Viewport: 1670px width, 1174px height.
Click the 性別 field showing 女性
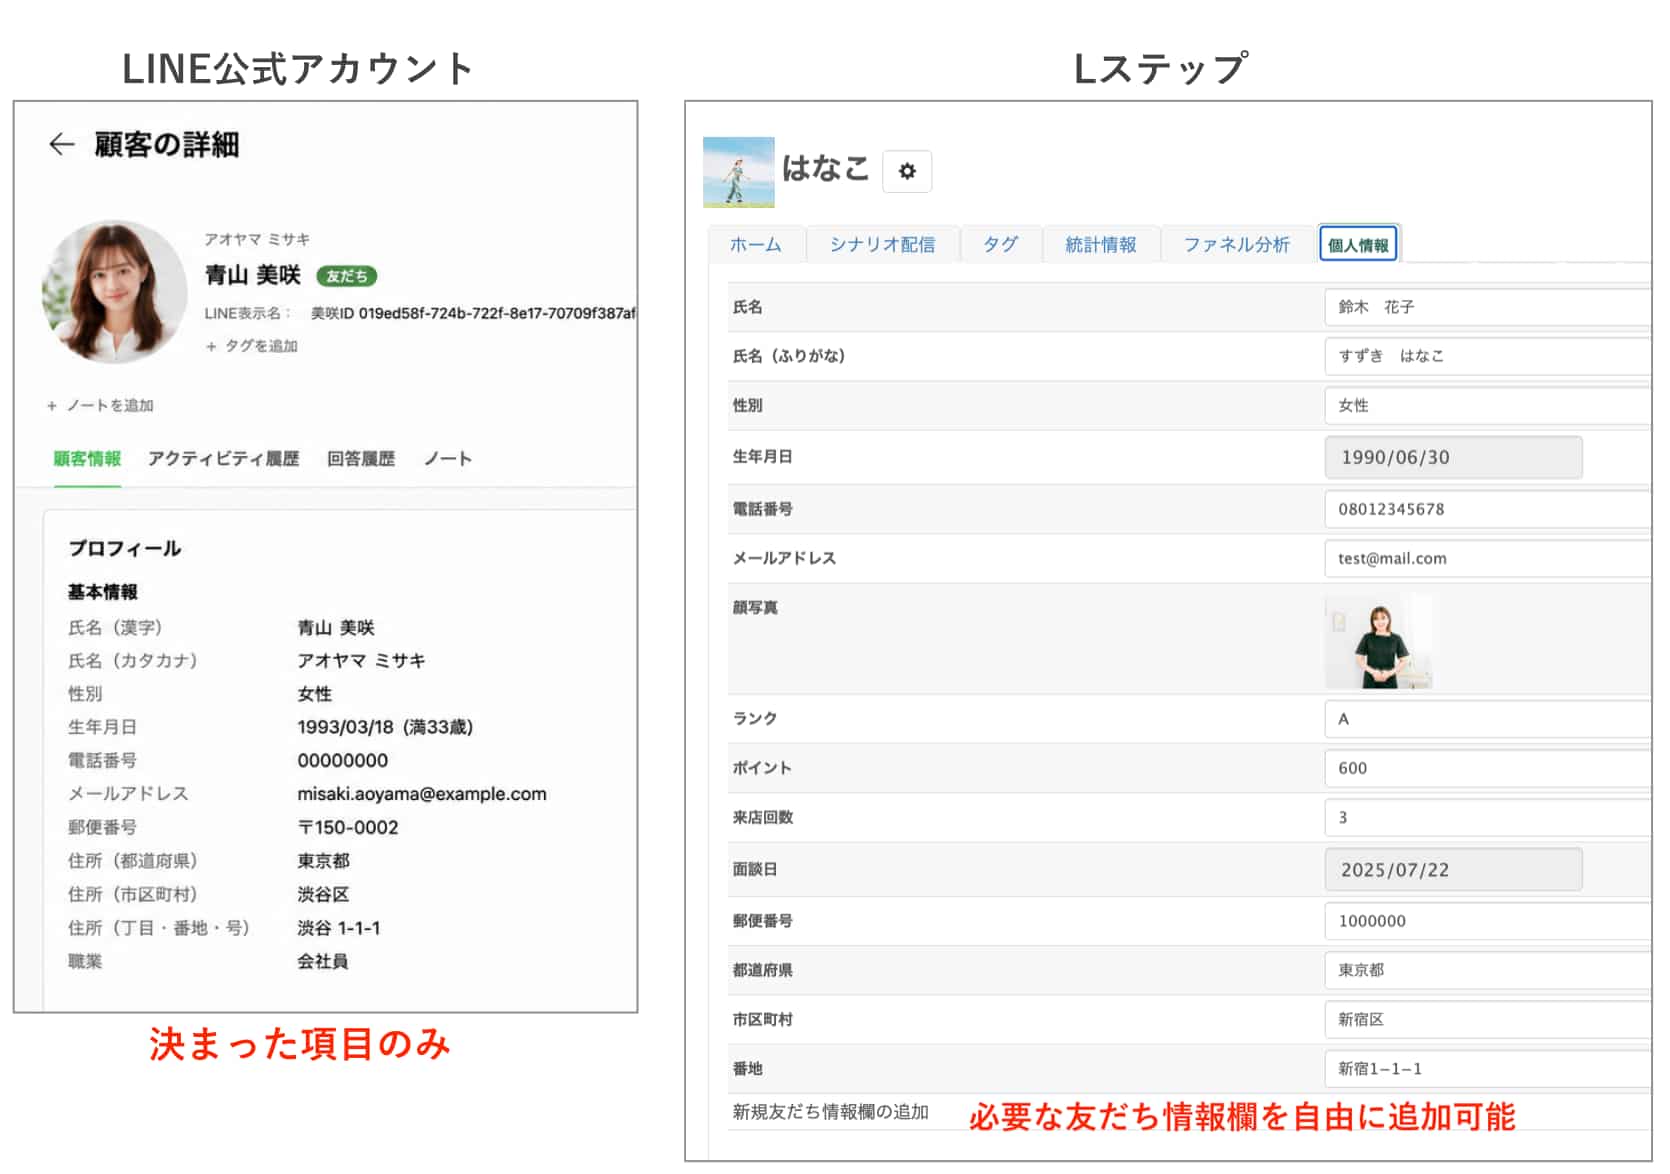(1488, 405)
